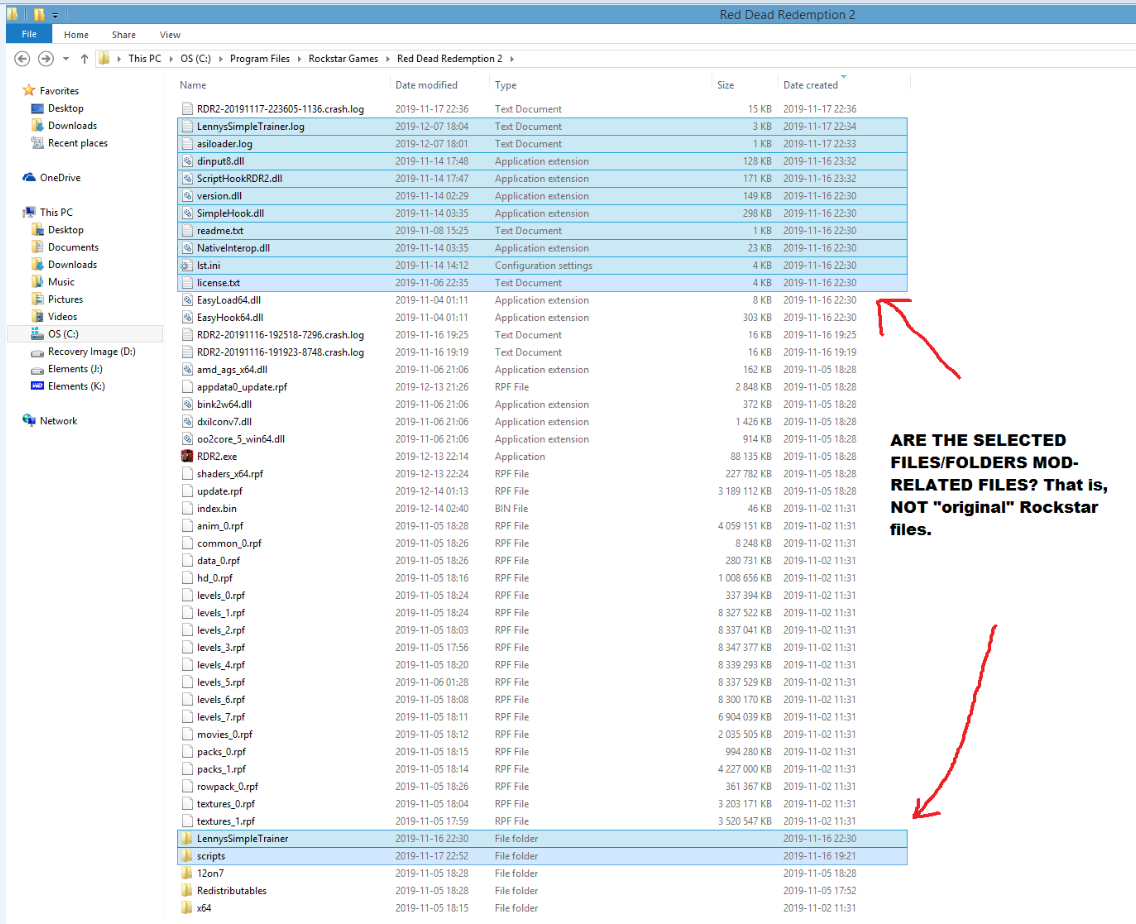Select index.bin file

542,509
